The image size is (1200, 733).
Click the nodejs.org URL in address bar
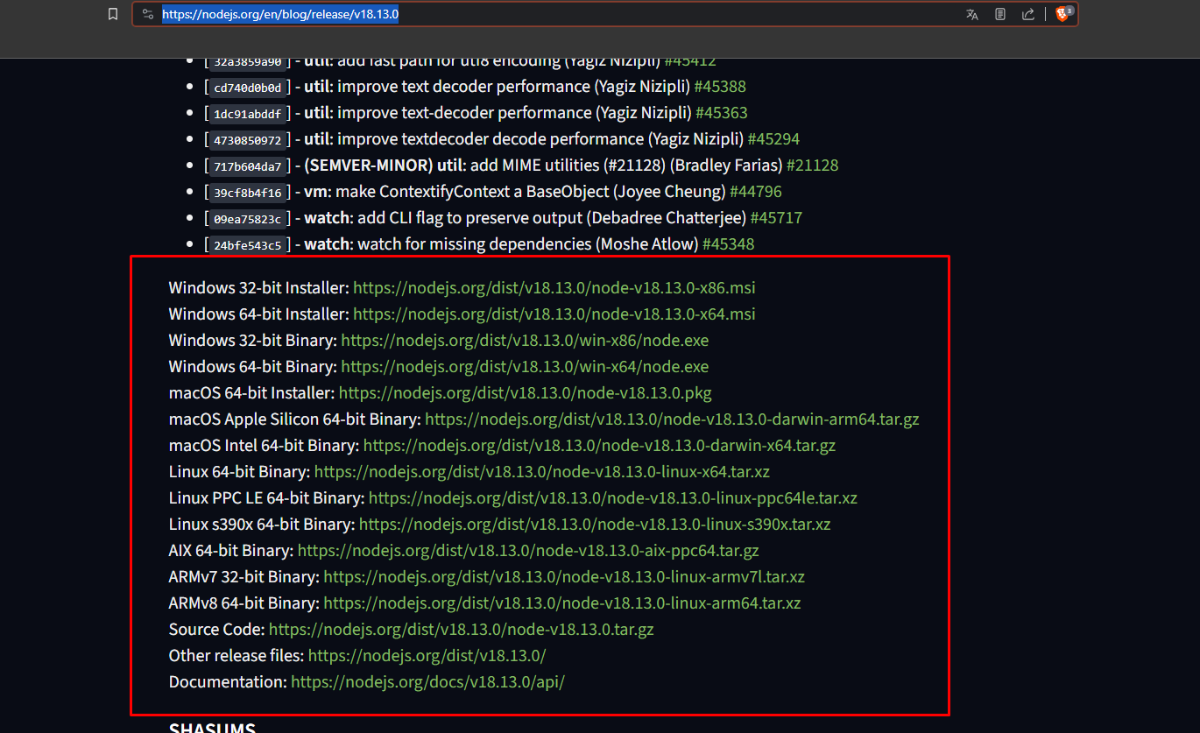coord(280,14)
